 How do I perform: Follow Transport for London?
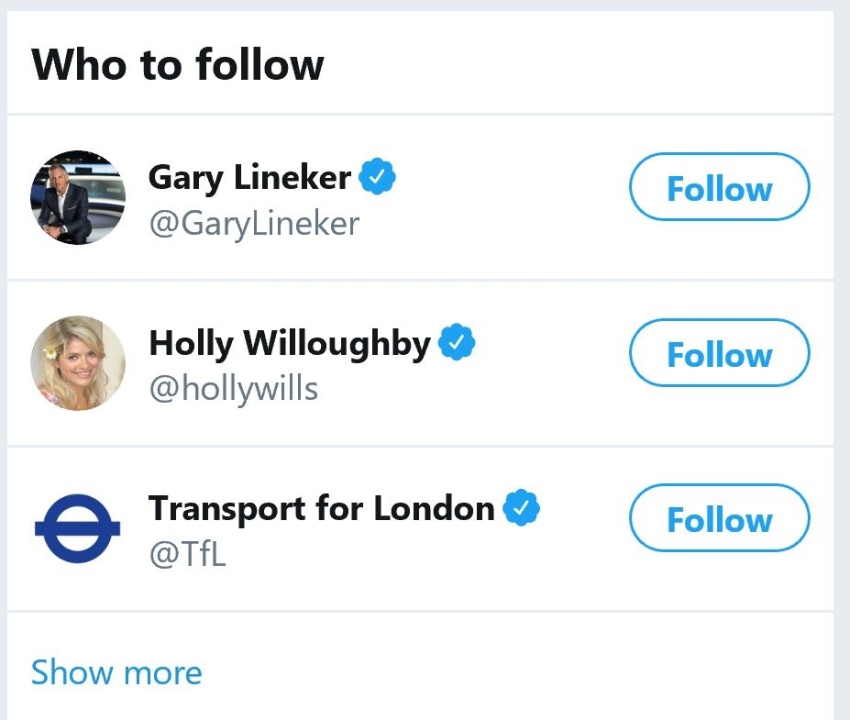[719, 518]
